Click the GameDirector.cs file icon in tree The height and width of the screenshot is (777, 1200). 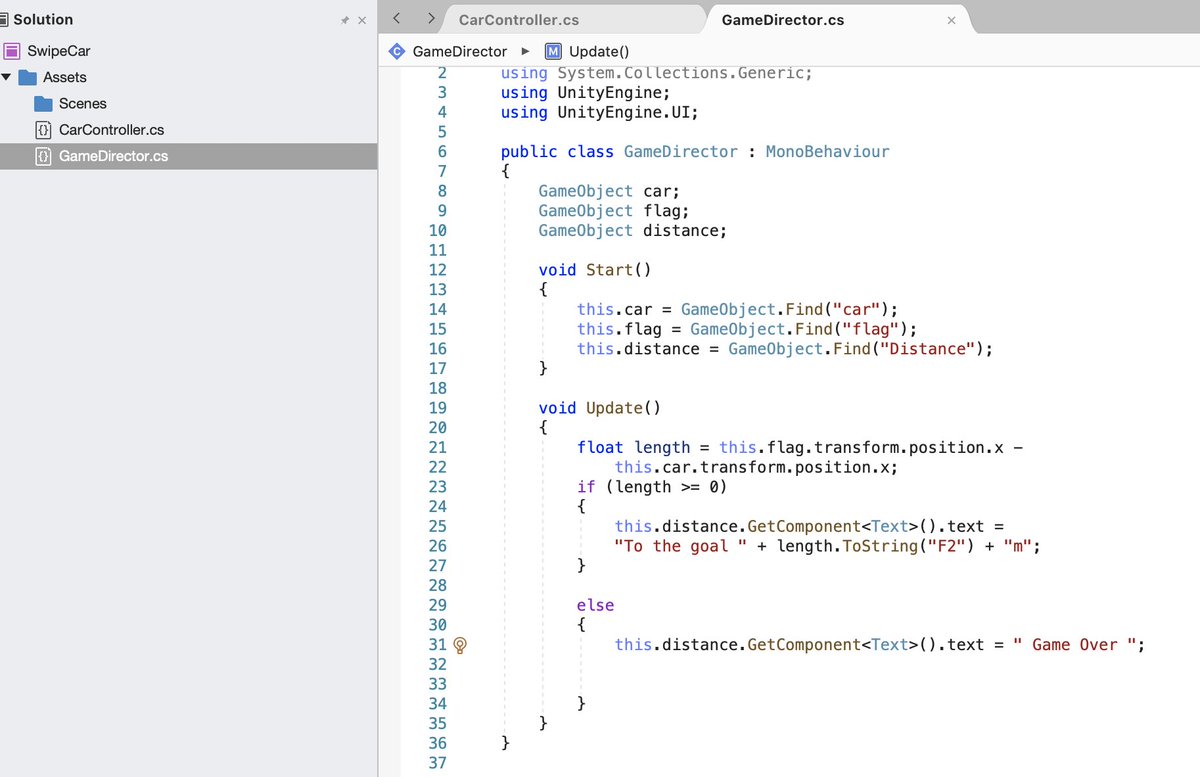pyautogui.click(x=43, y=156)
